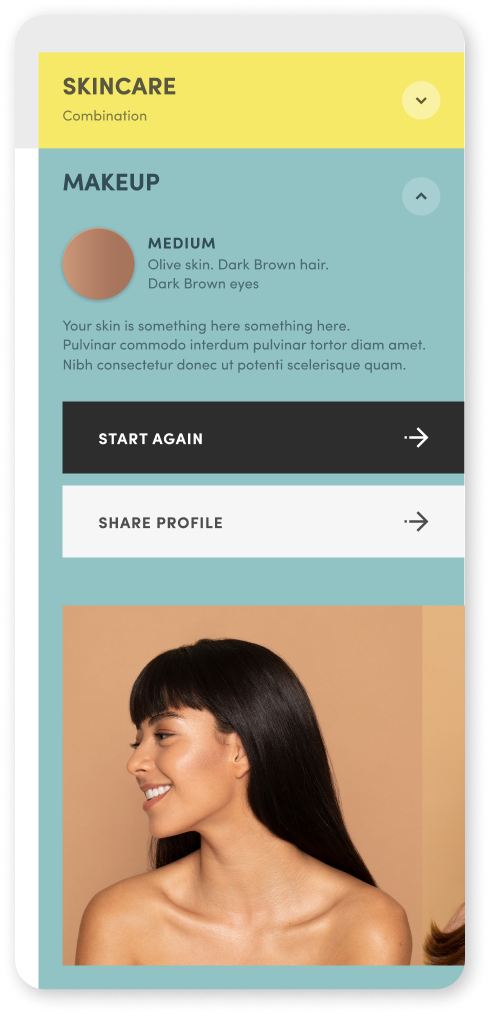Select the MAKEUP section header
490x1015 pixels.
[x=111, y=183]
